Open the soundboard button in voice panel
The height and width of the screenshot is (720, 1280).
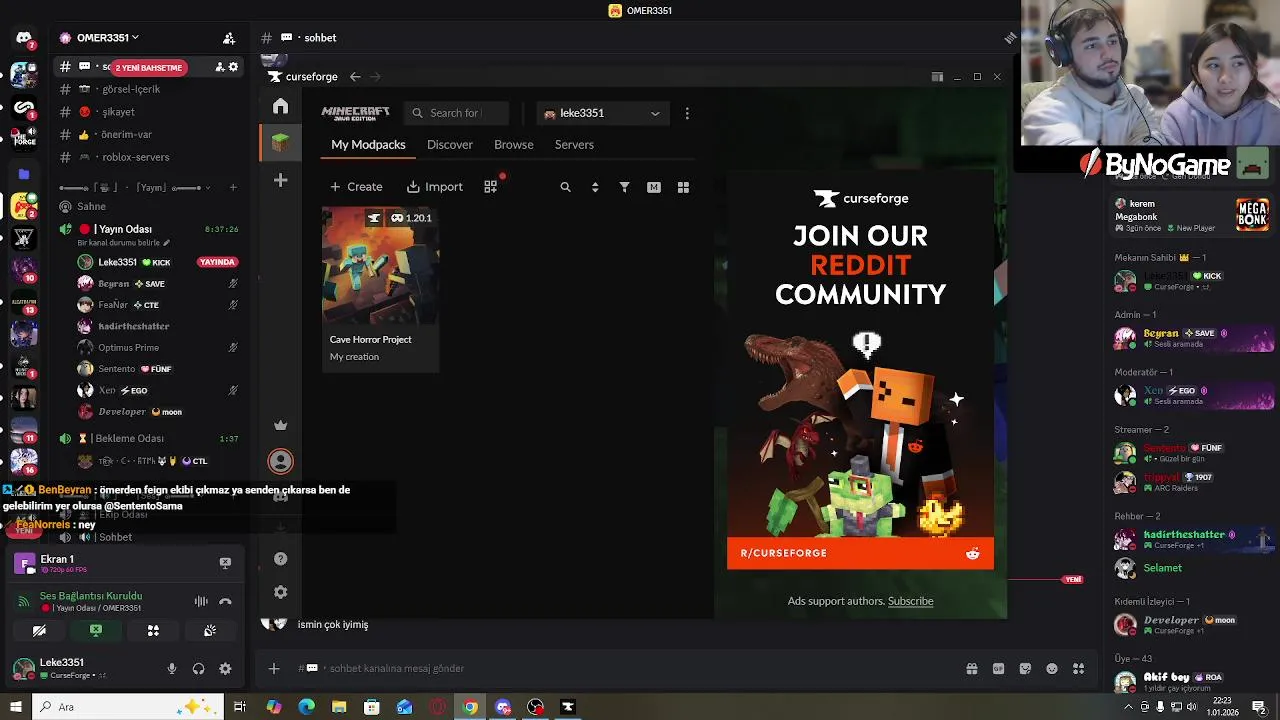210,631
